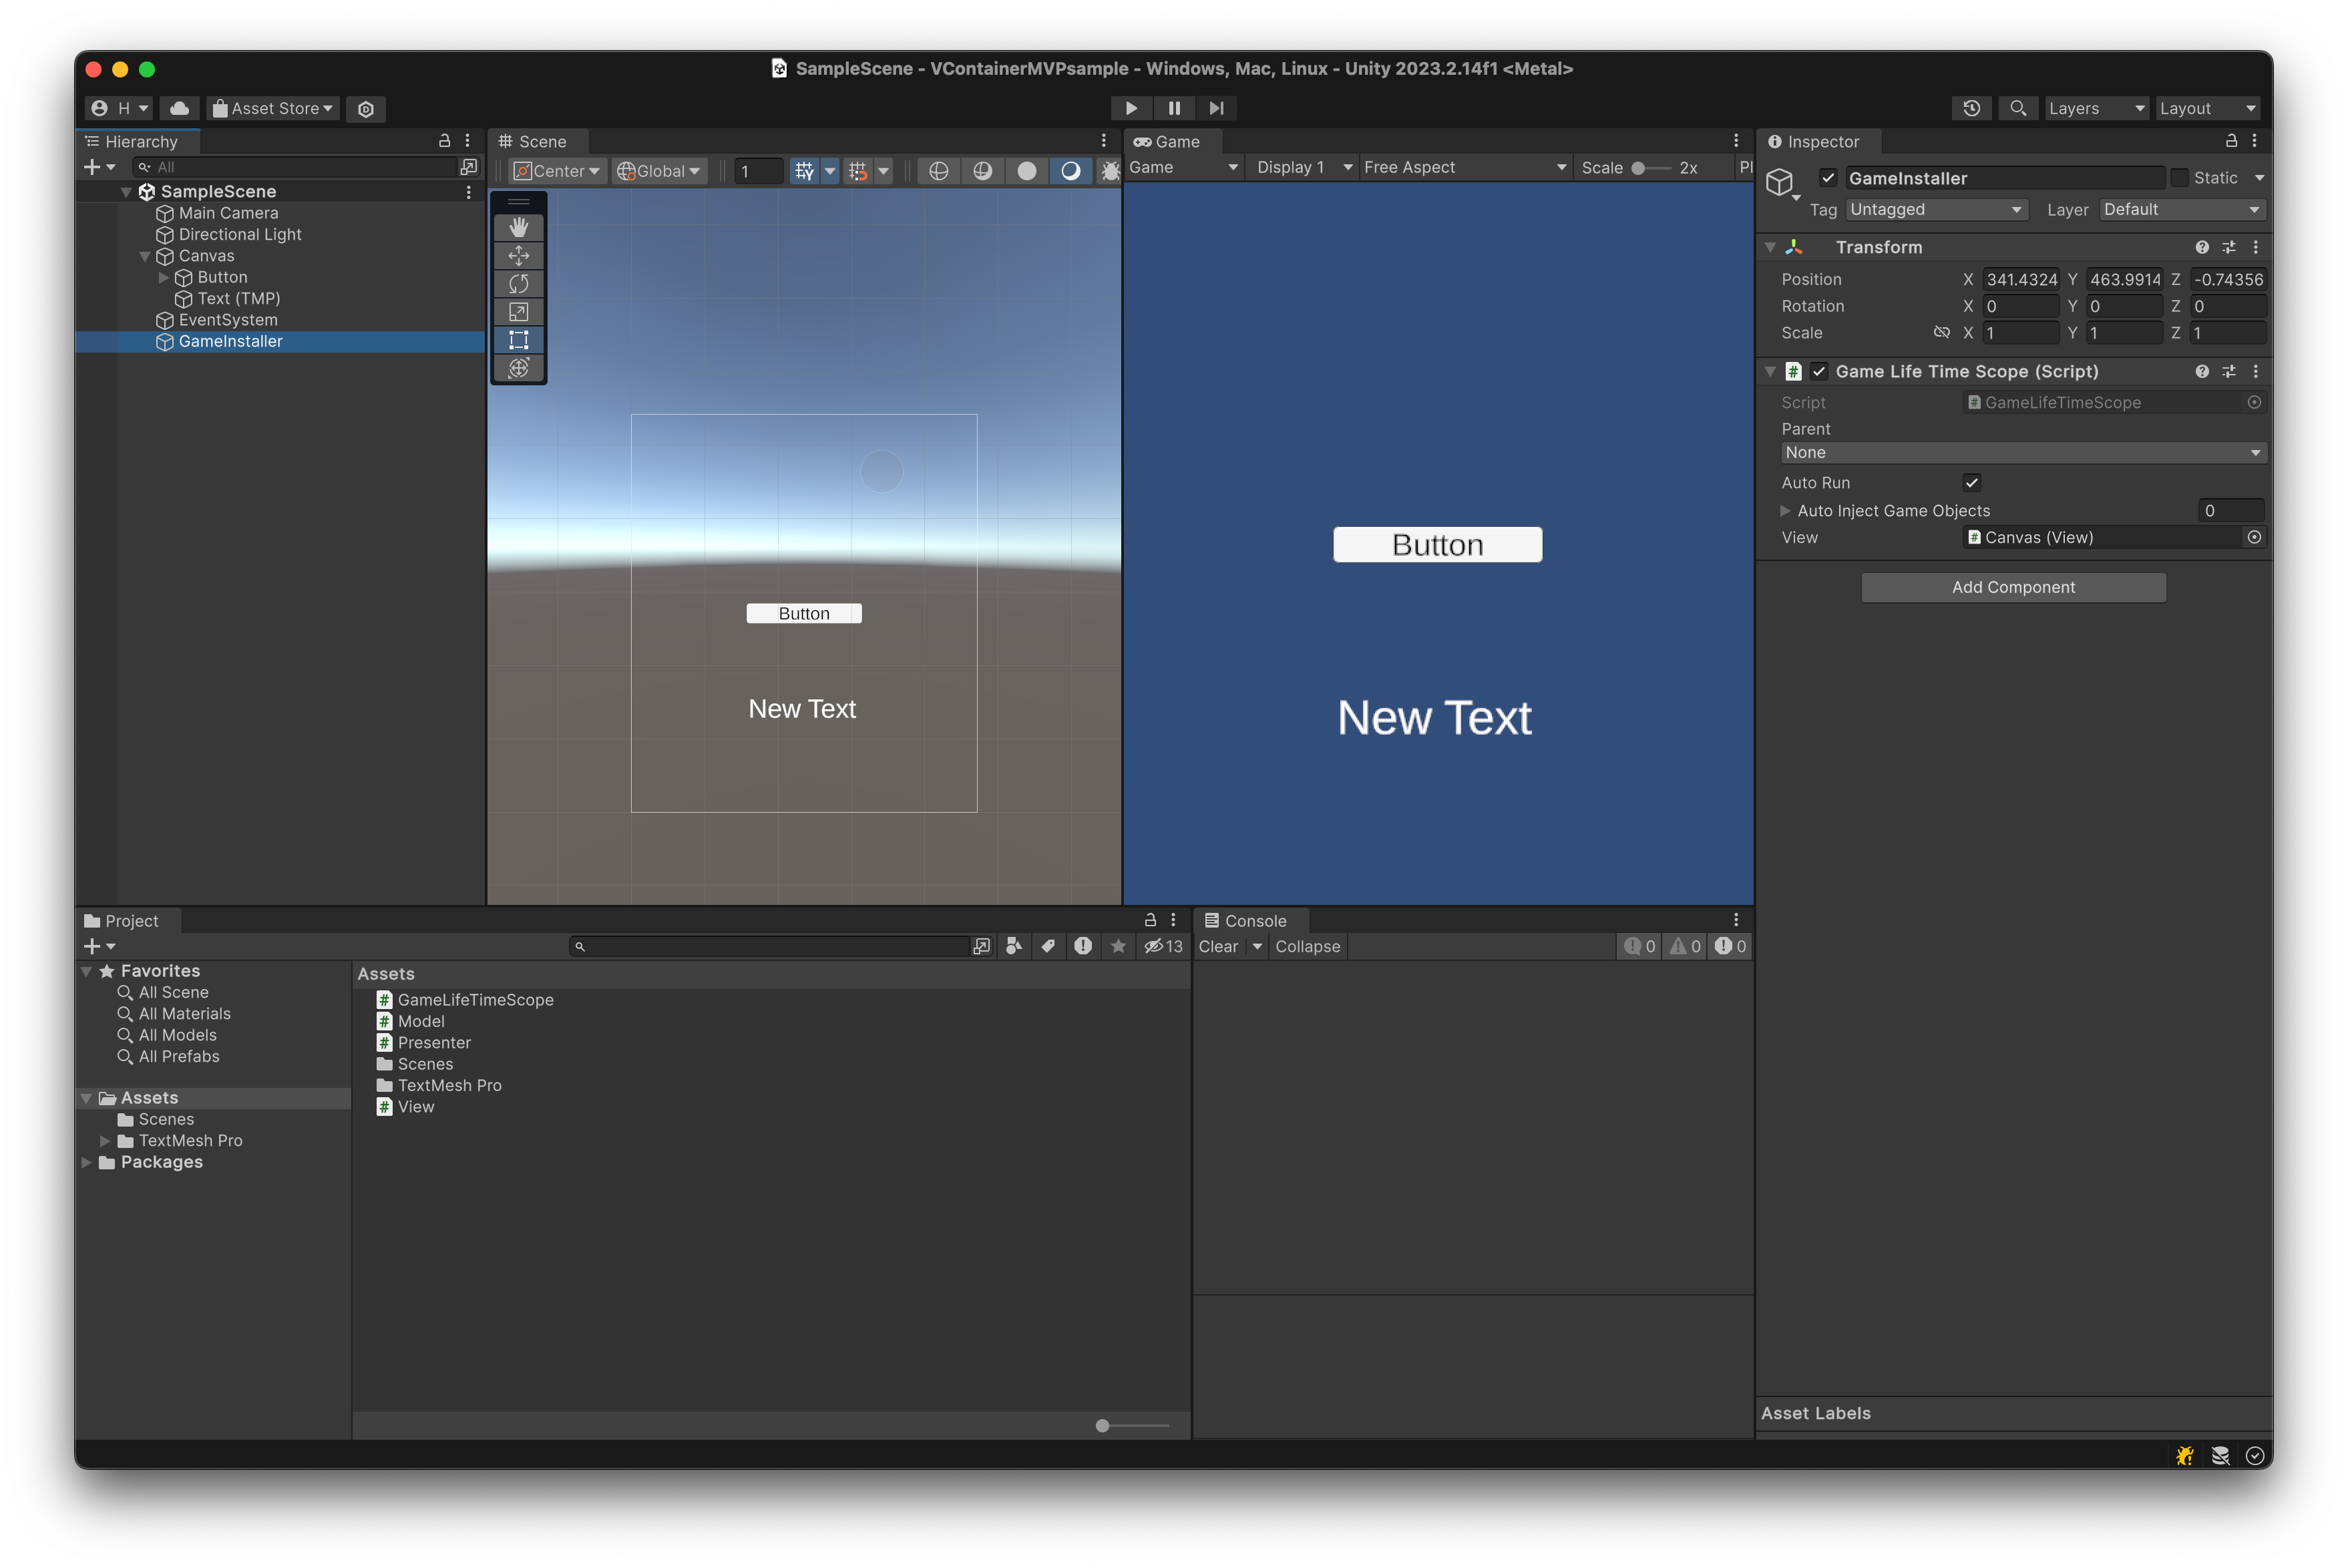Uncheck the Auto Run checkbox
Viewport: 2348px width, 1568px height.
pos(1971,482)
